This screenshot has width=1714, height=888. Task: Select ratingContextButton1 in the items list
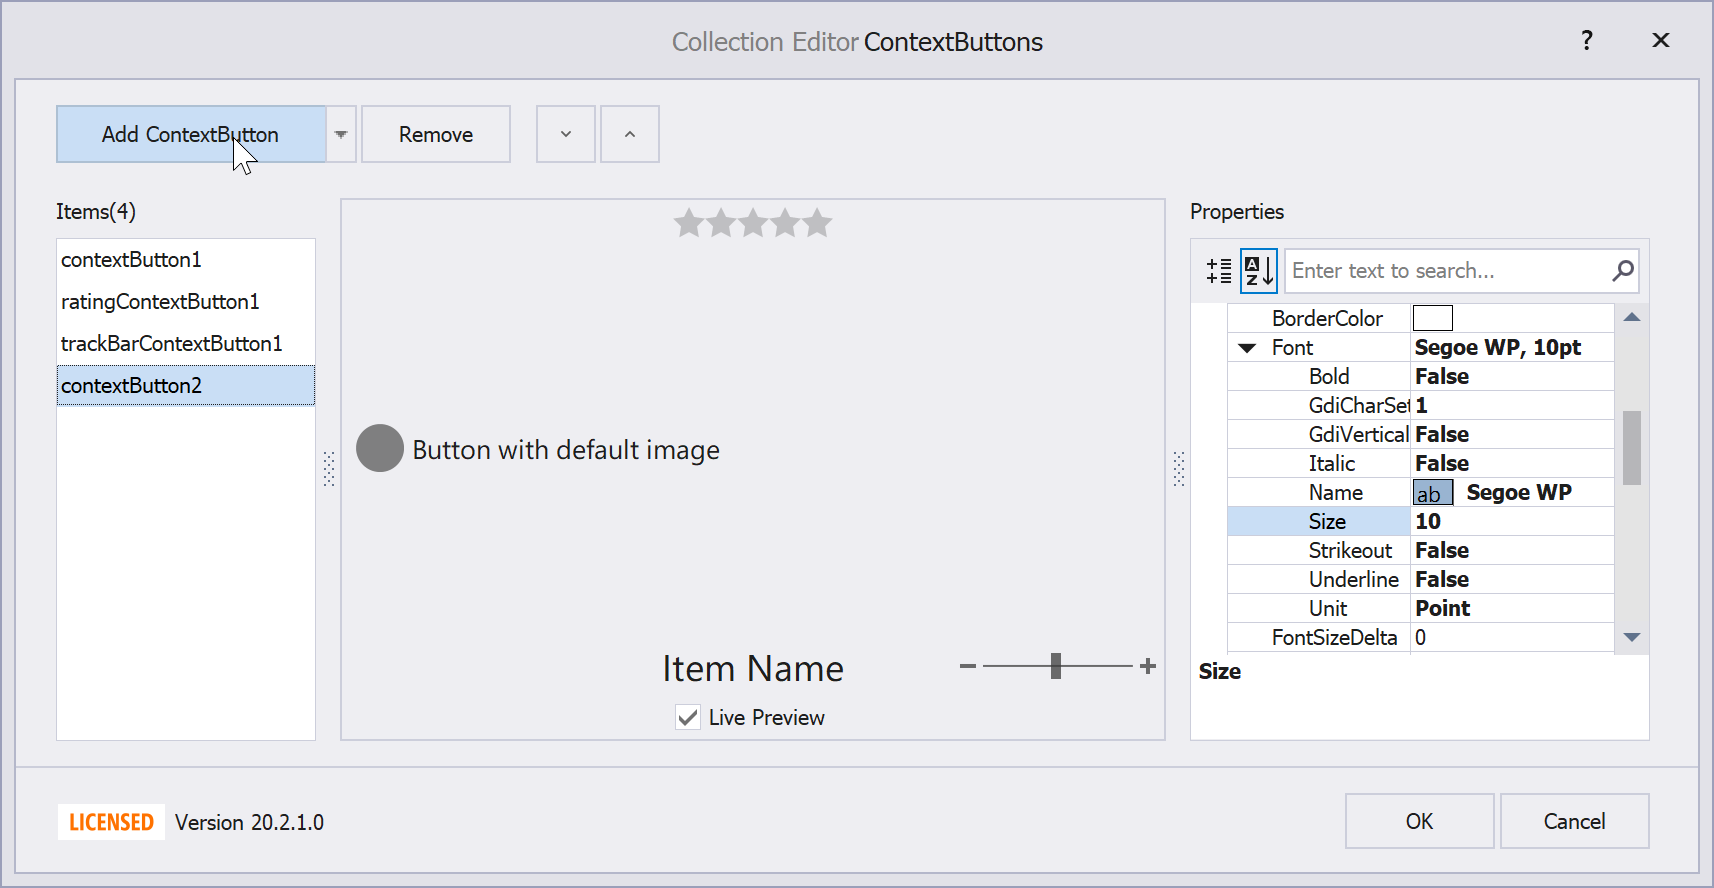coord(160,302)
